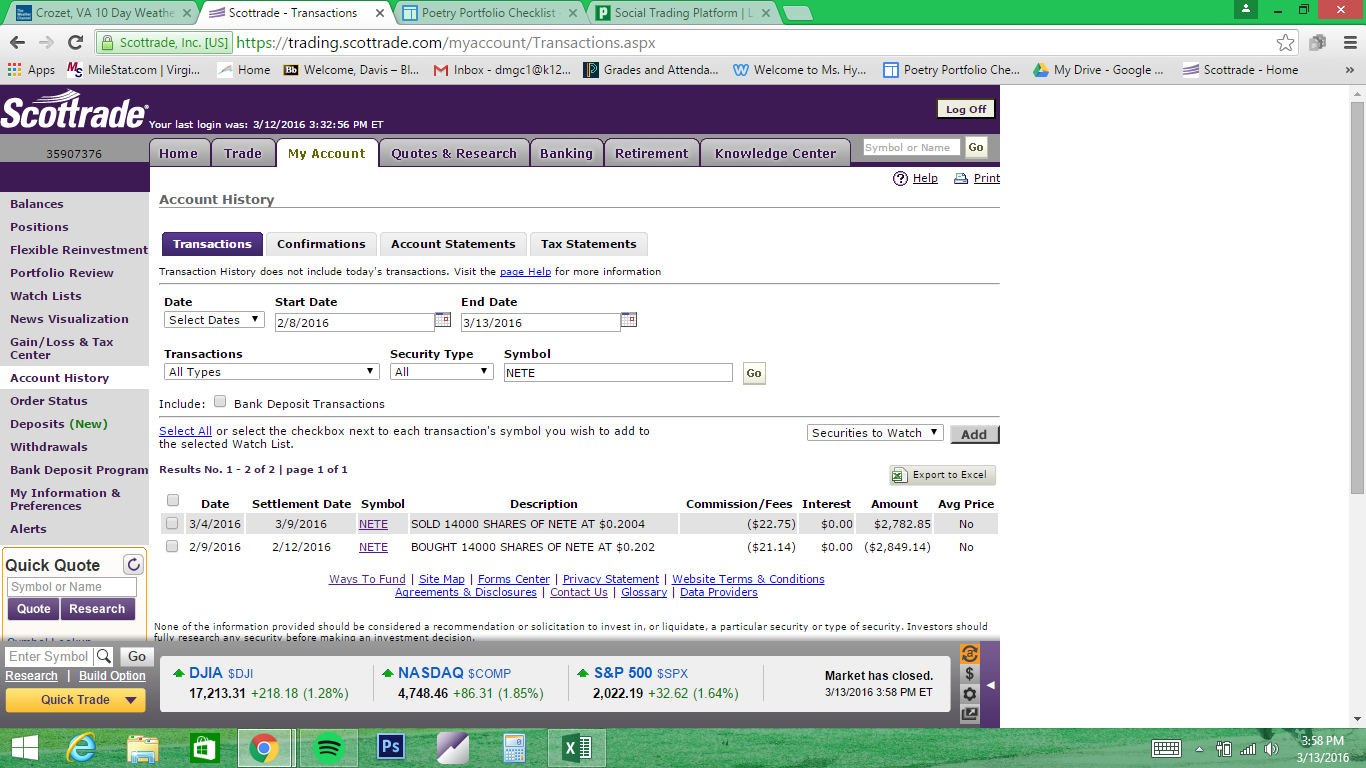Click the Symbol field containing NETE
This screenshot has width=1366, height=768.
click(x=618, y=372)
